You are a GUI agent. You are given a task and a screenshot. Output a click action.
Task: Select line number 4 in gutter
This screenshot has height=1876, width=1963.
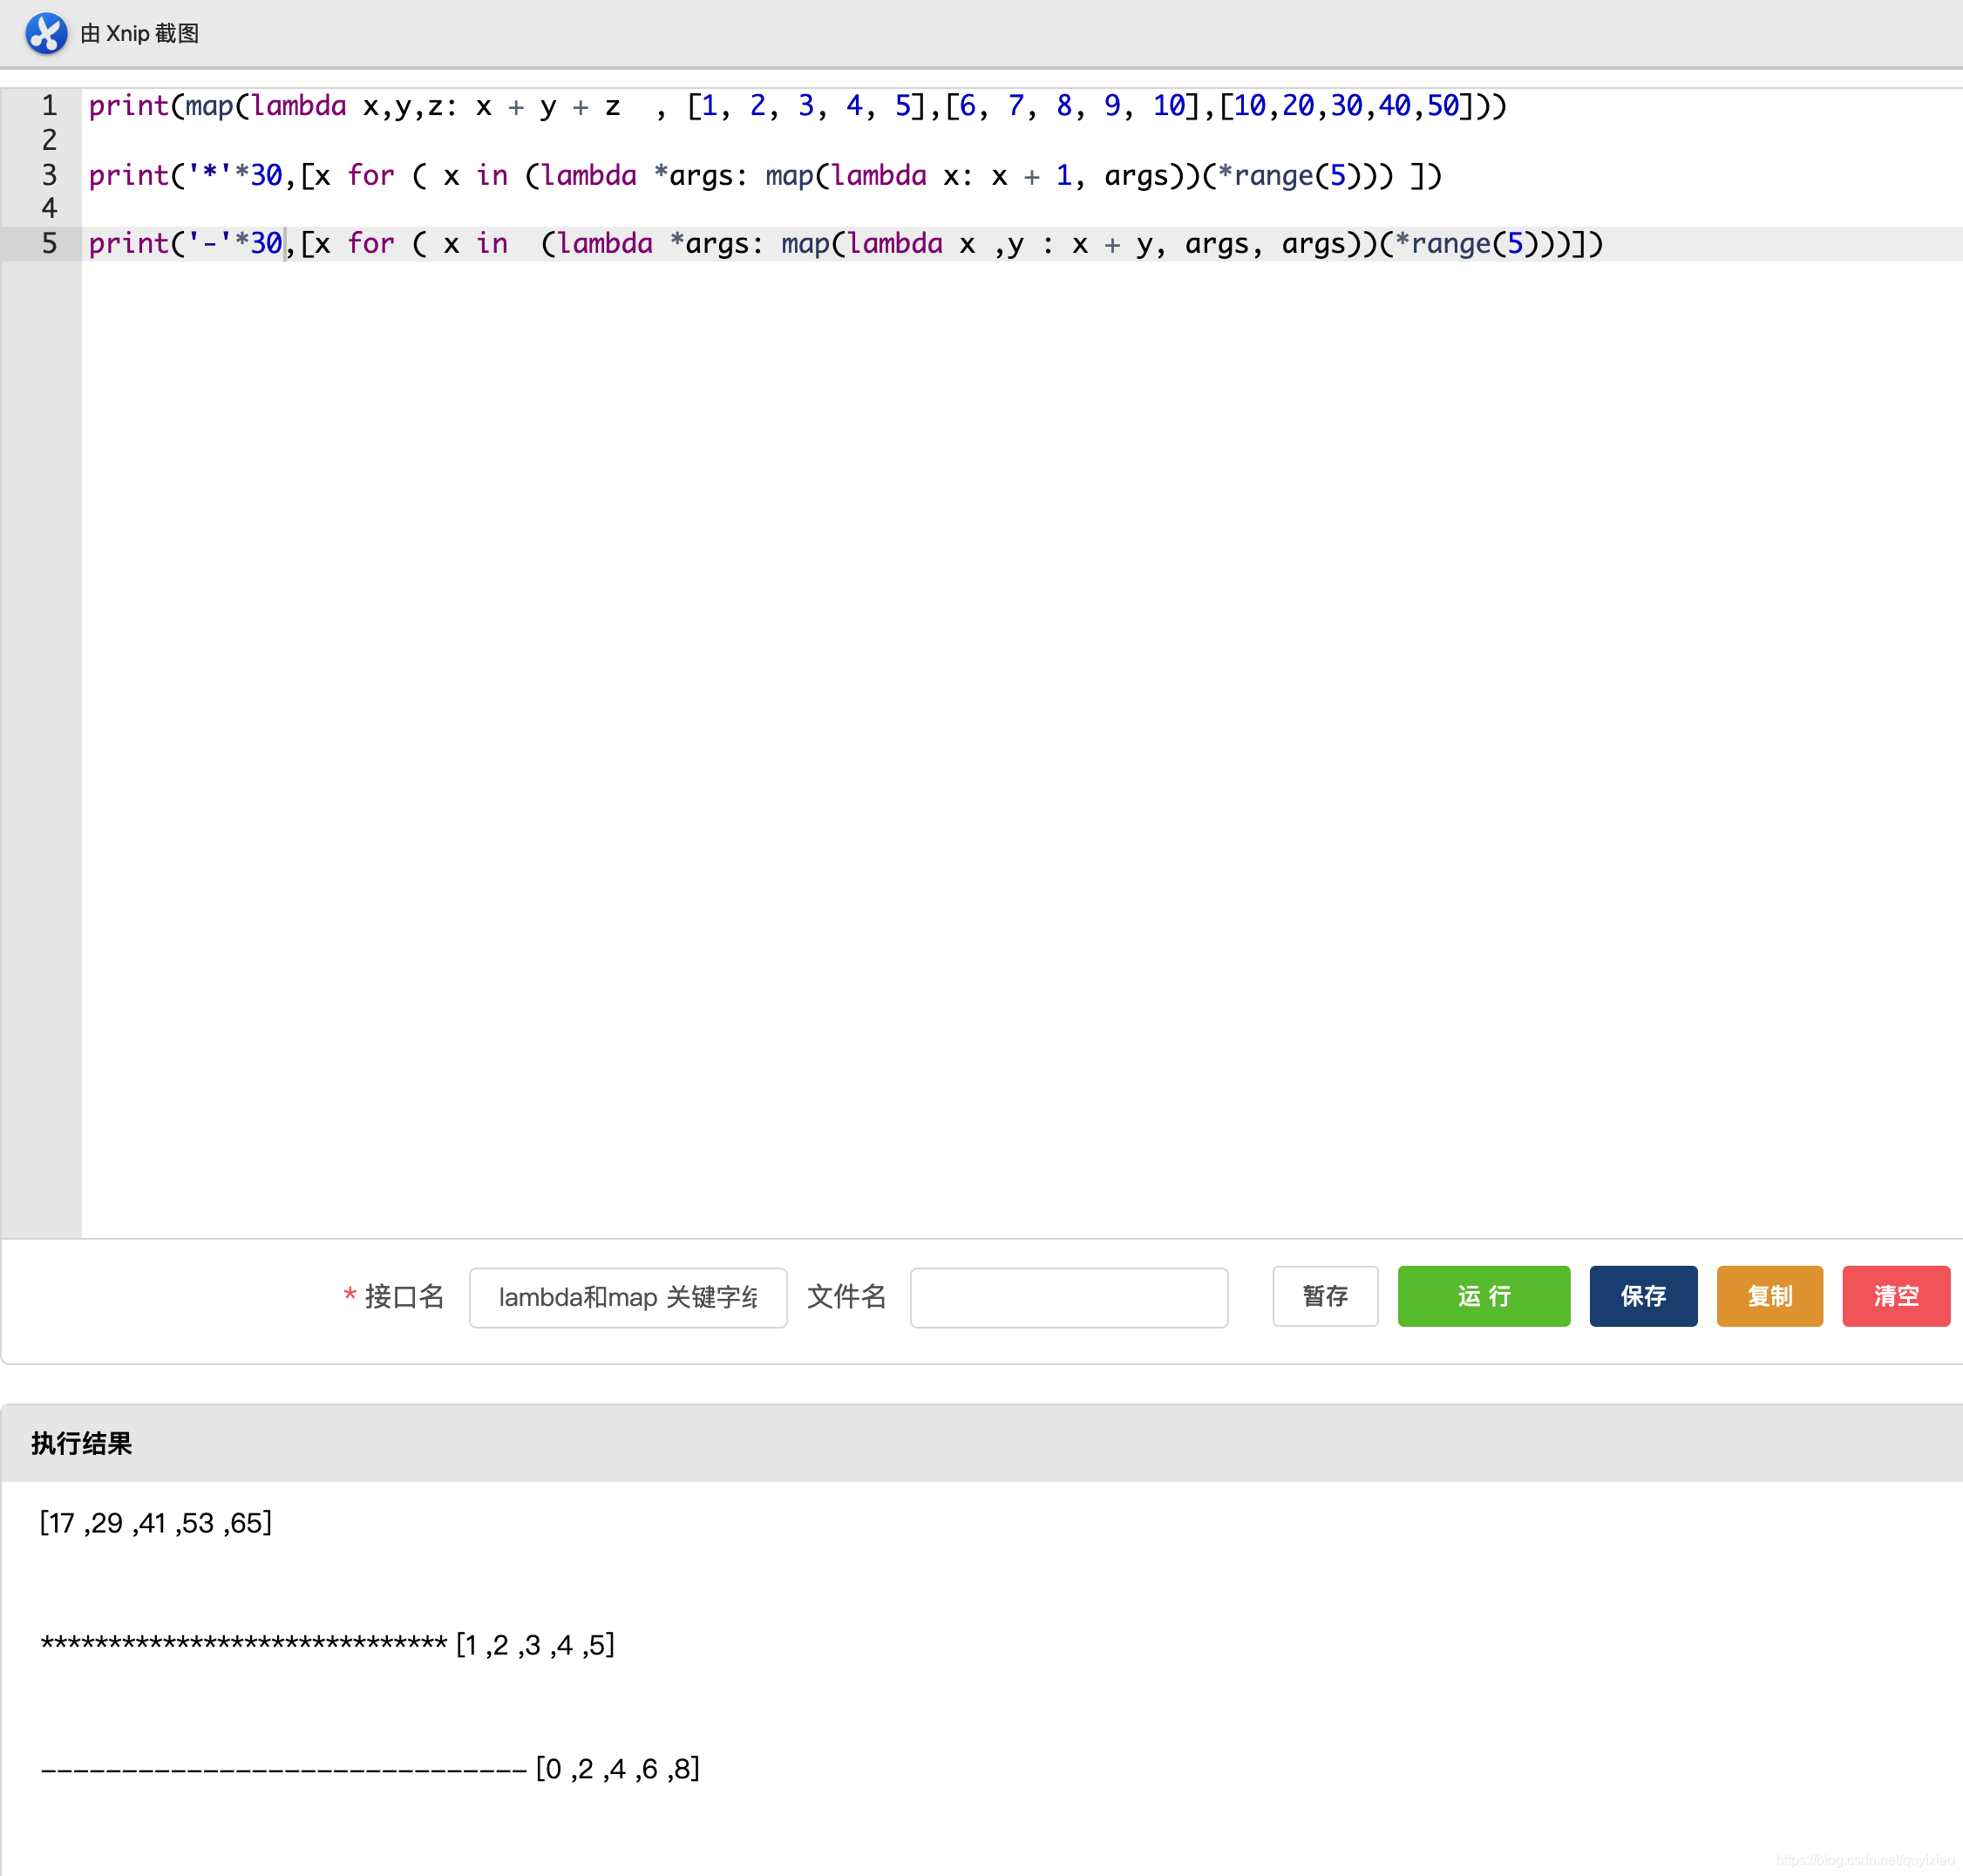pyautogui.click(x=49, y=208)
